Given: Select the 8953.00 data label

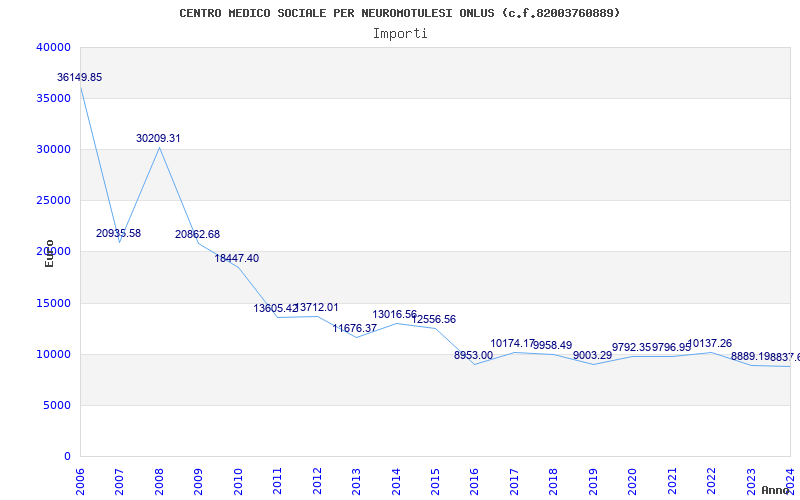Looking at the screenshot, I should [x=473, y=355].
